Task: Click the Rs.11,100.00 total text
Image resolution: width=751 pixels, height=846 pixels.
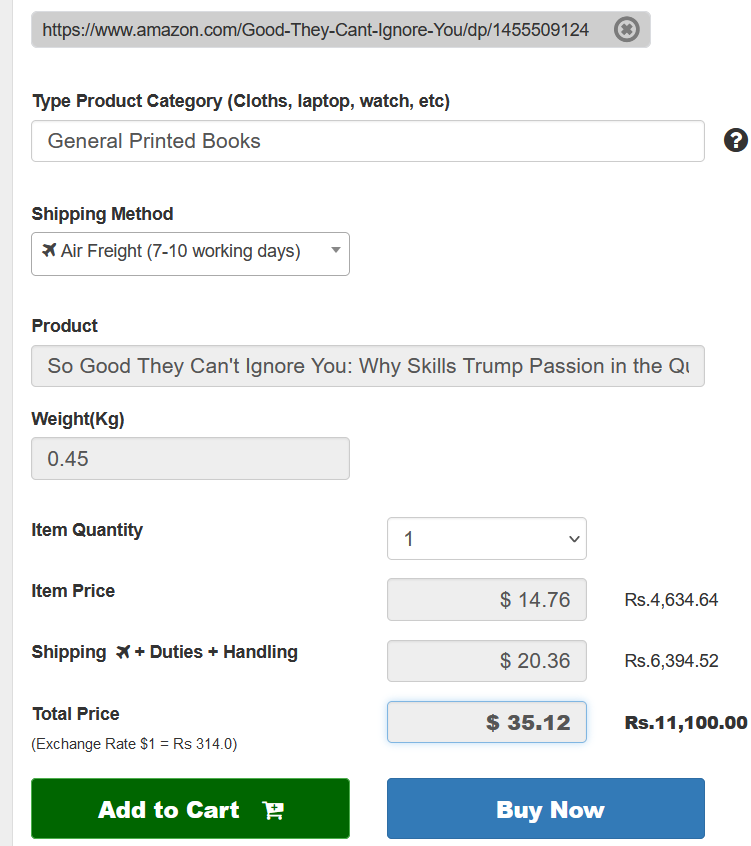Action: click(686, 722)
